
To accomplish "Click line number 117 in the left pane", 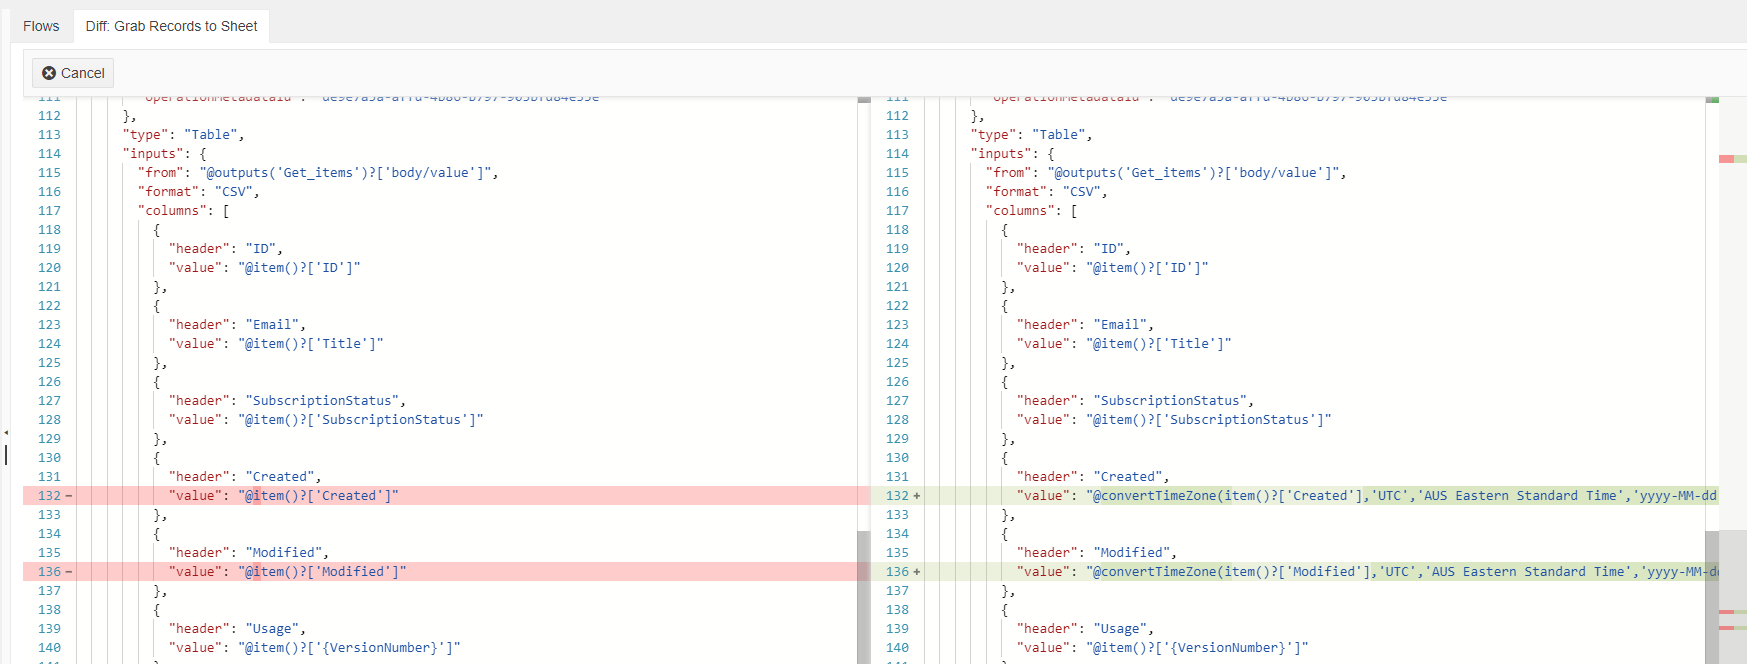I will (49, 211).
